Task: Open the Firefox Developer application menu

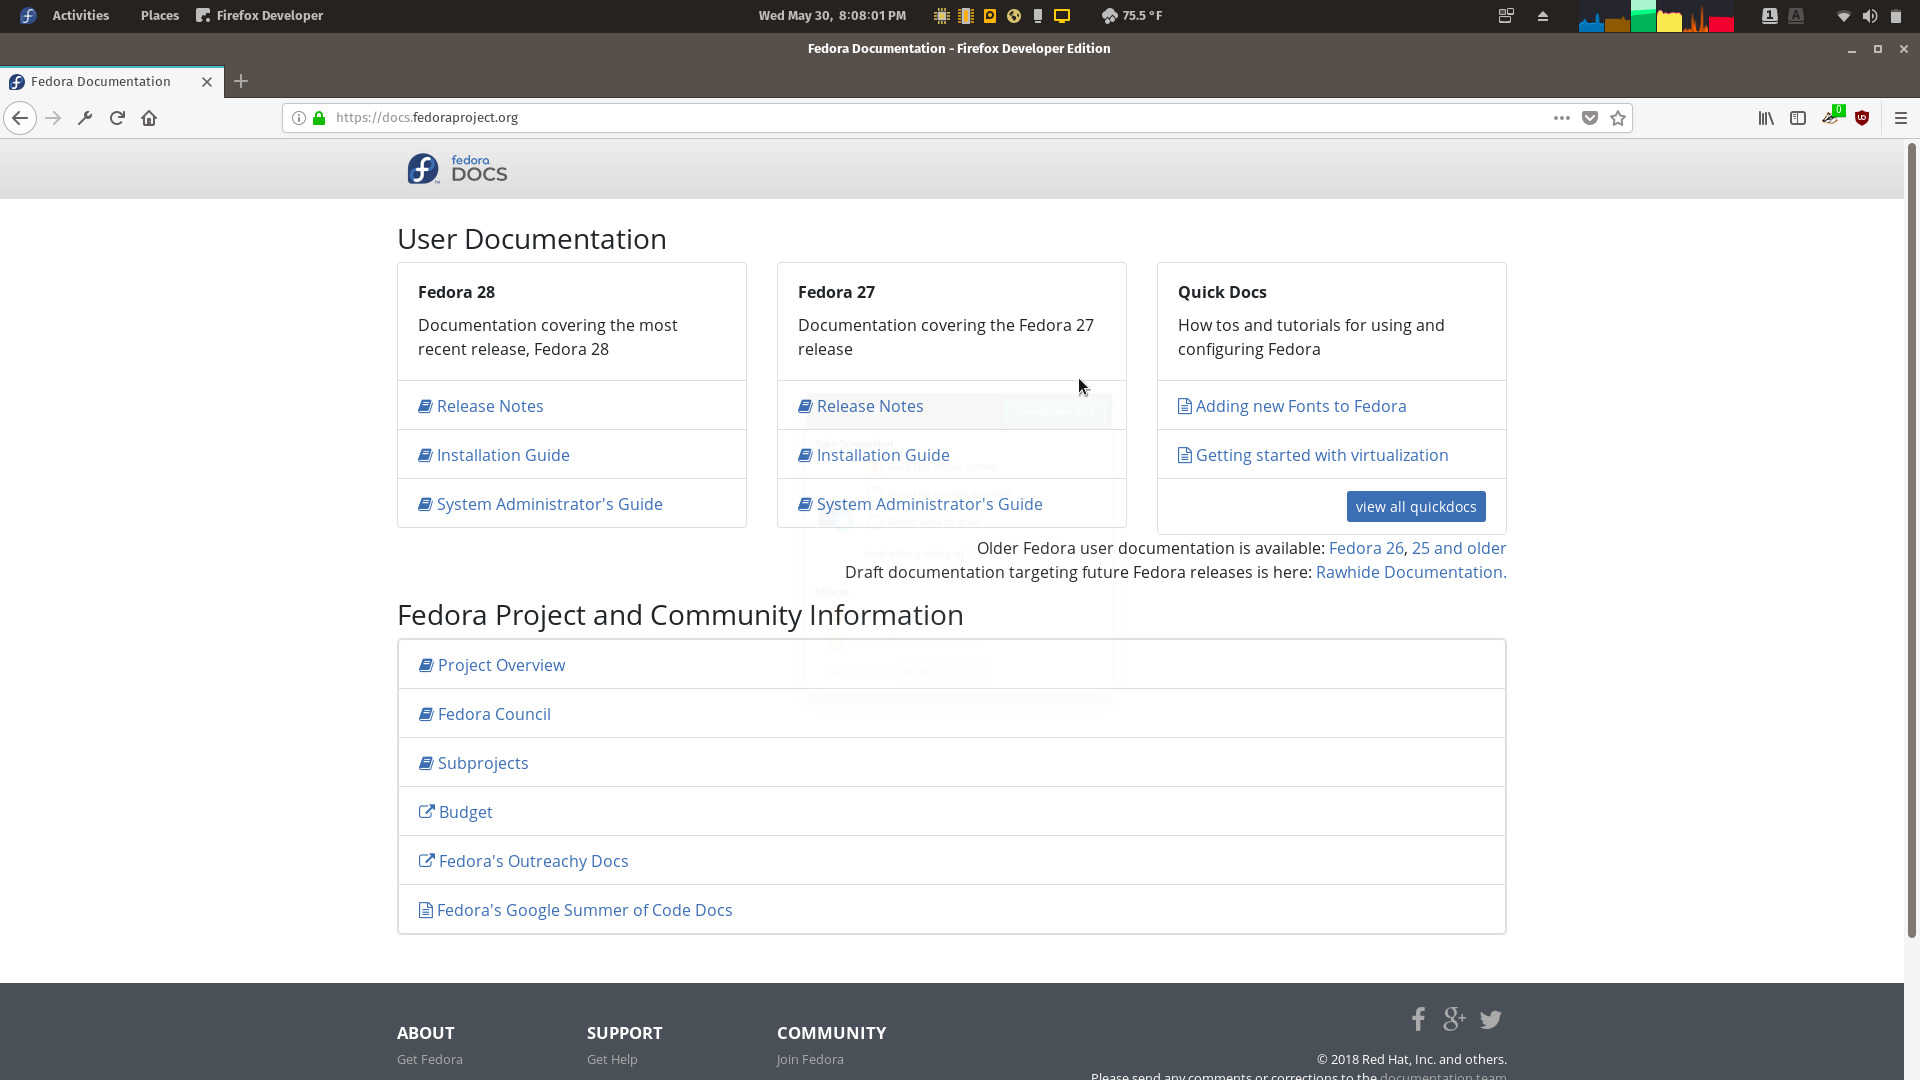Action: pyautogui.click(x=260, y=16)
